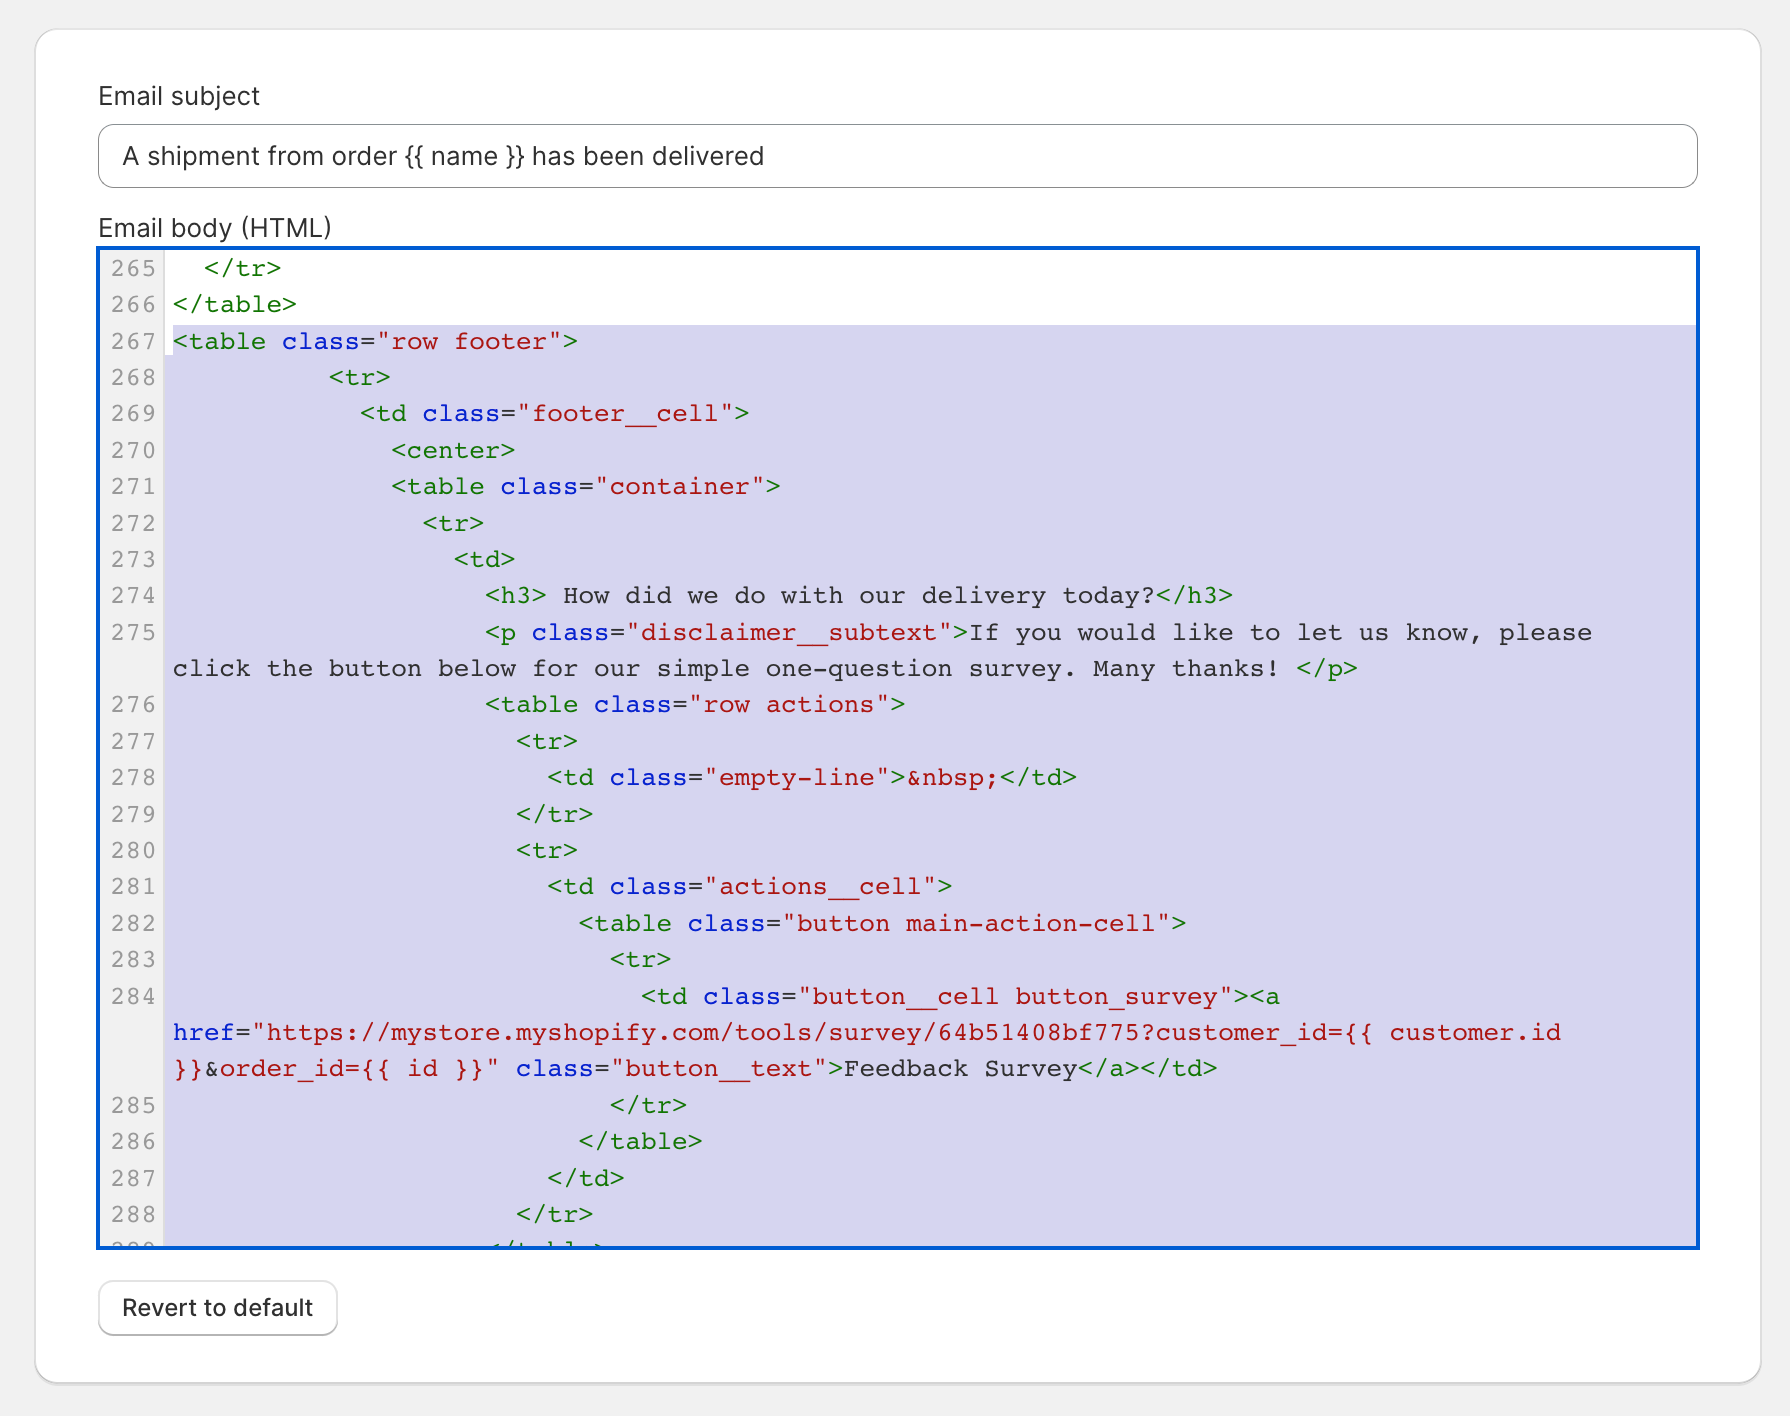Screen dimensions: 1790x1416
Task: Click "button main-action-cell" class on line 282
Action: coord(976,923)
